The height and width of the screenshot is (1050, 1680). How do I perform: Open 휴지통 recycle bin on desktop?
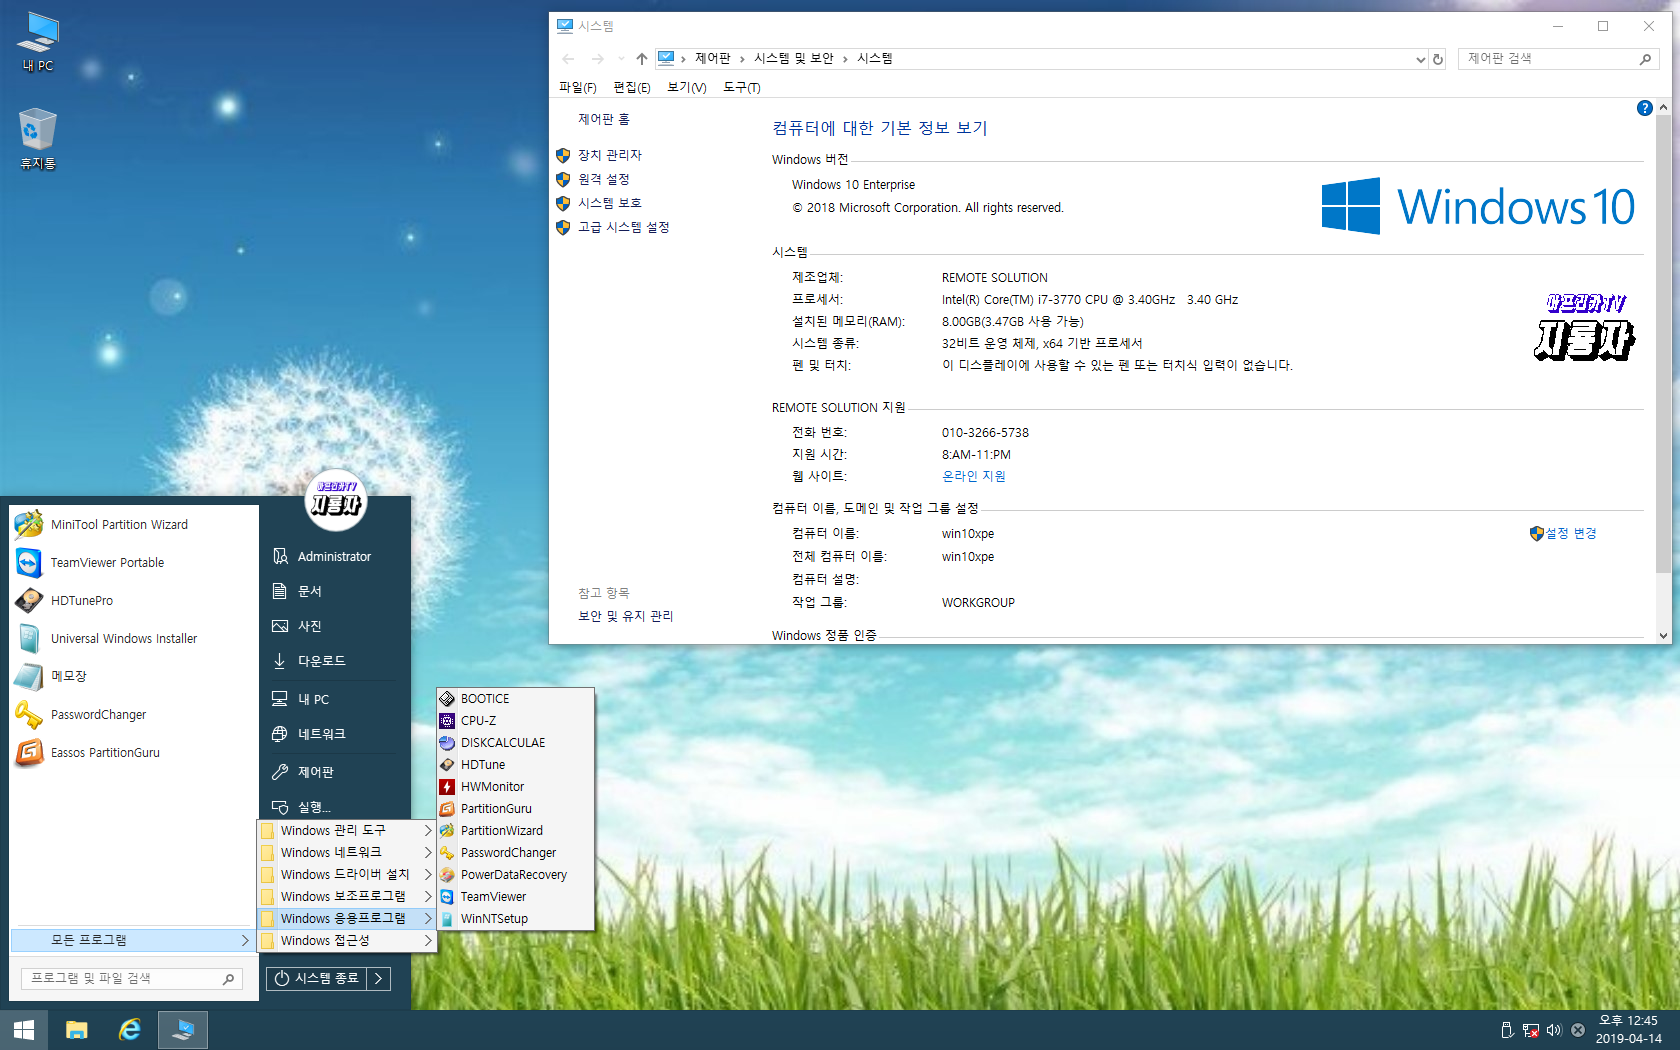[38, 139]
